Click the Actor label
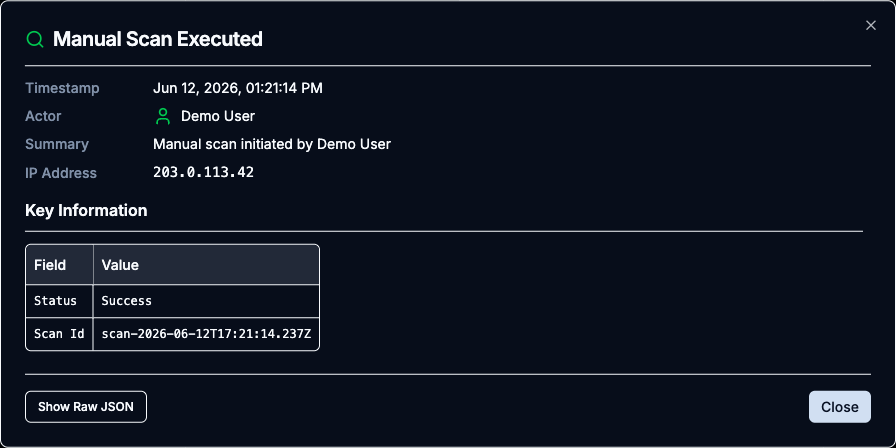The width and height of the screenshot is (896, 448). (x=43, y=116)
